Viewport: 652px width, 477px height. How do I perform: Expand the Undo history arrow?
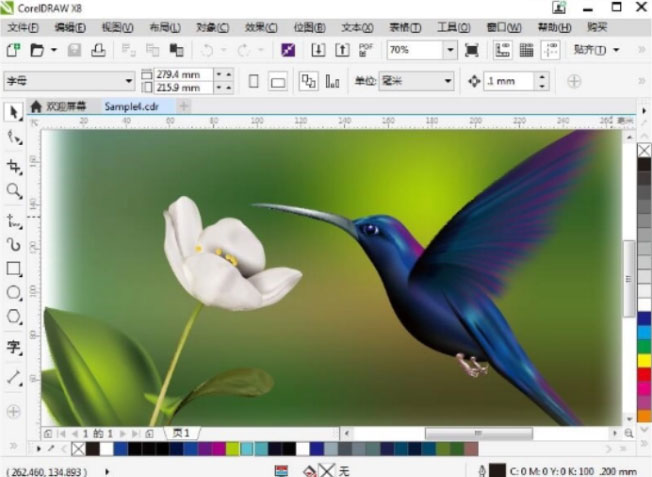point(224,50)
